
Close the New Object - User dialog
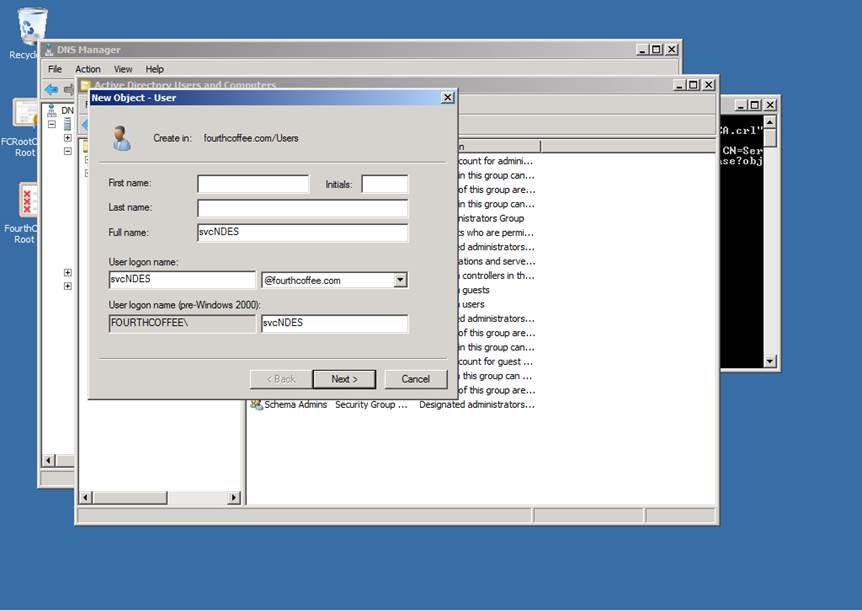coord(447,98)
